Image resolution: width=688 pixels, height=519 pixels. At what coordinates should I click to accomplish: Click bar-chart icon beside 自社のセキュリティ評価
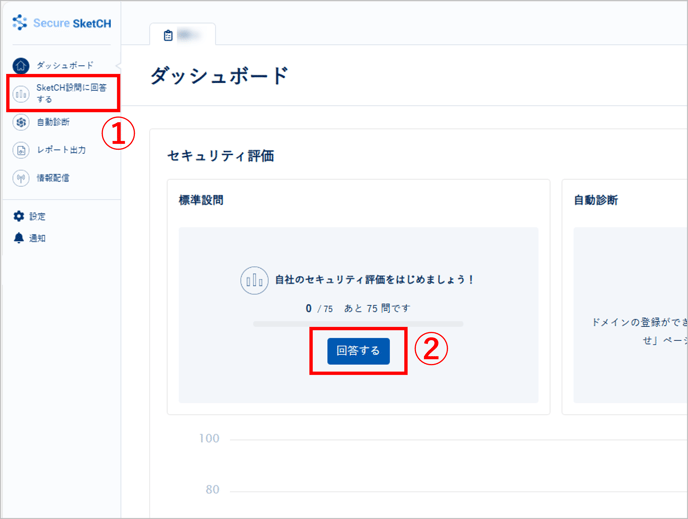coord(254,280)
